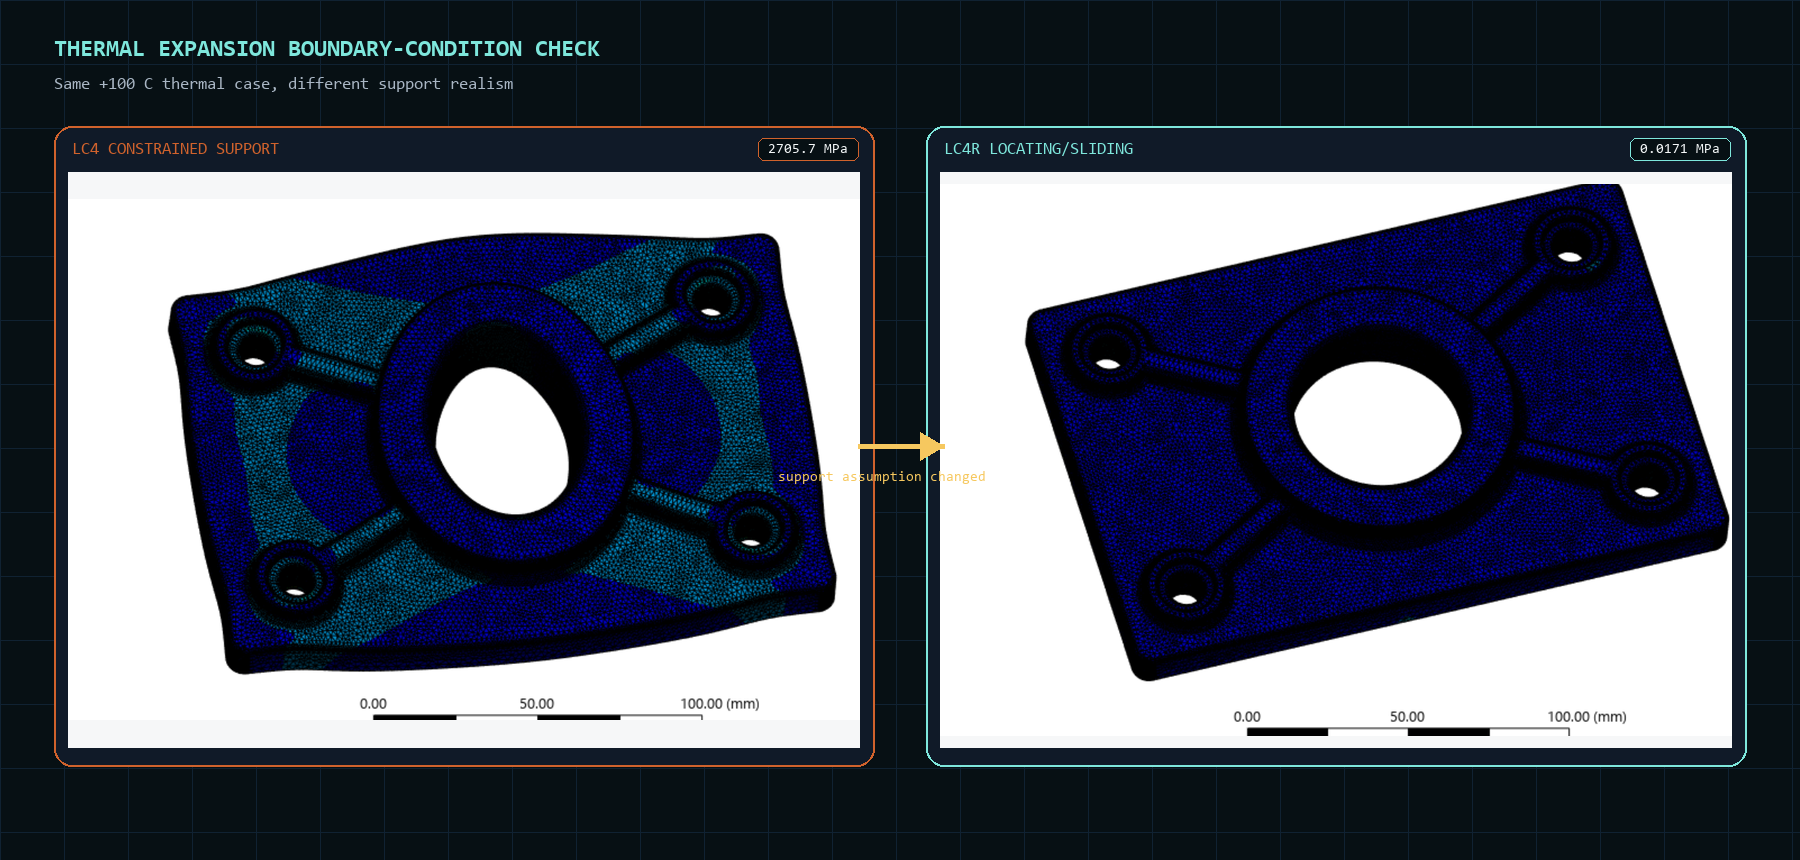This screenshot has width=1800, height=860.
Task: Open the LC4R locating/sliding mesh image
Action: pos(1336,460)
